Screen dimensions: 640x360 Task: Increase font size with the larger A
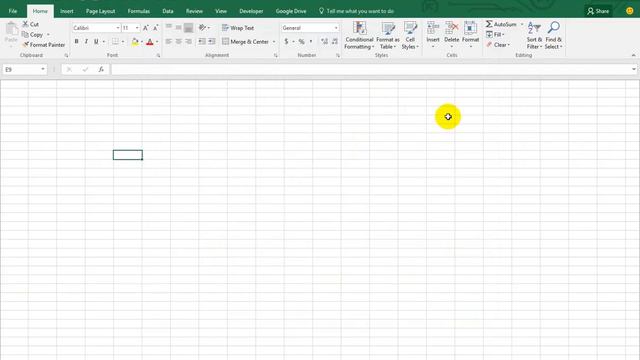coord(146,28)
